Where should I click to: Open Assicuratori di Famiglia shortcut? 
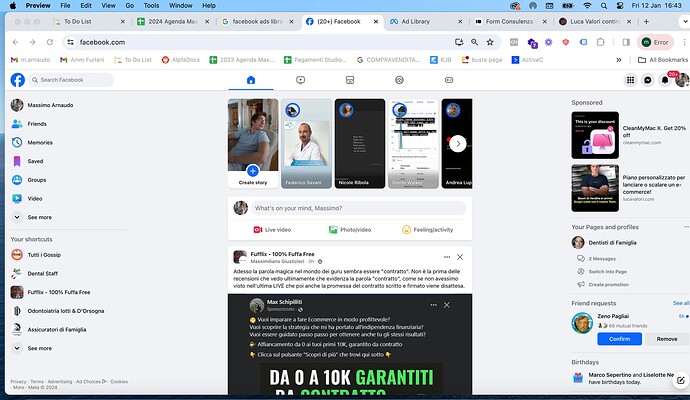point(49,330)
